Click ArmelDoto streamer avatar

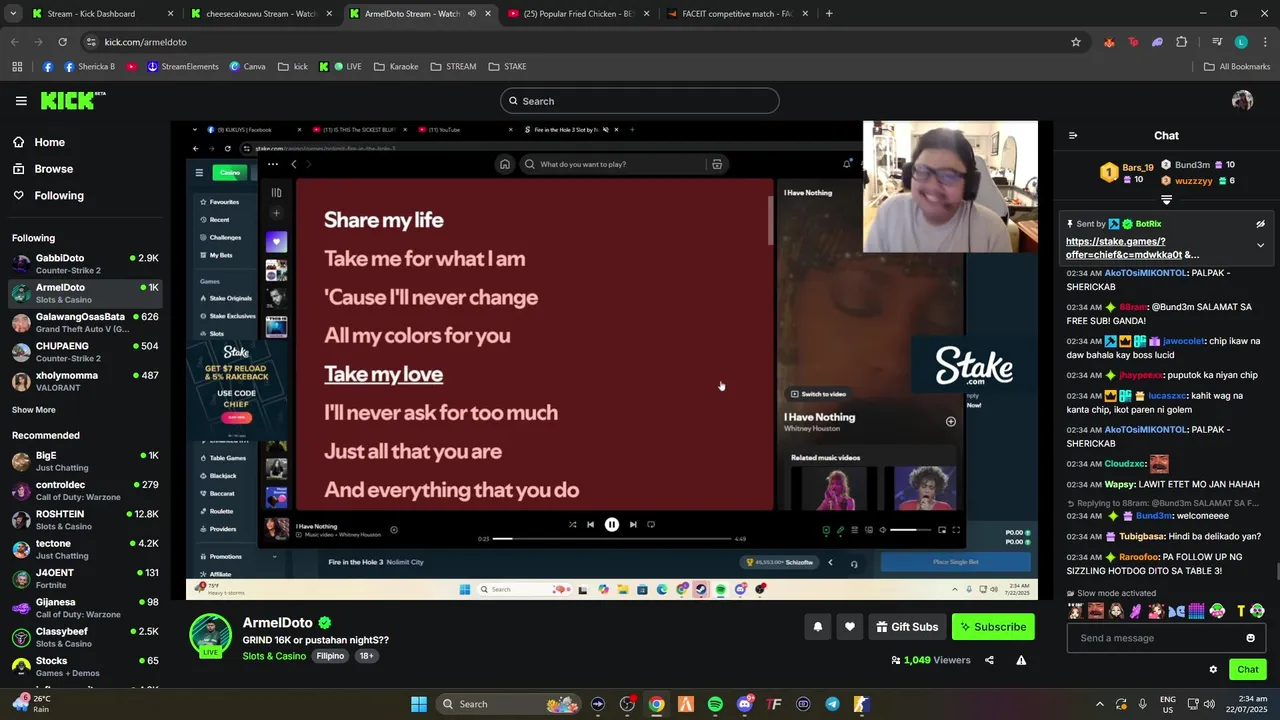coord(211,636)
